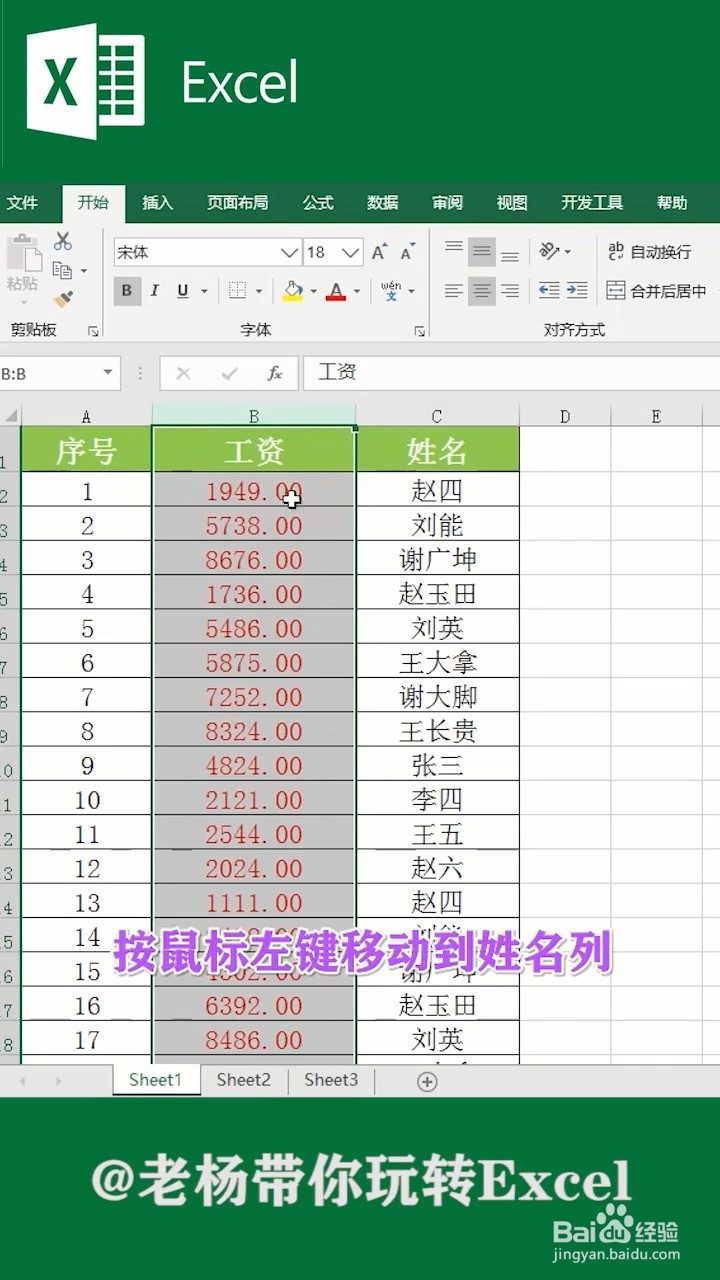Enable 自动换行 wrap text

649,252
